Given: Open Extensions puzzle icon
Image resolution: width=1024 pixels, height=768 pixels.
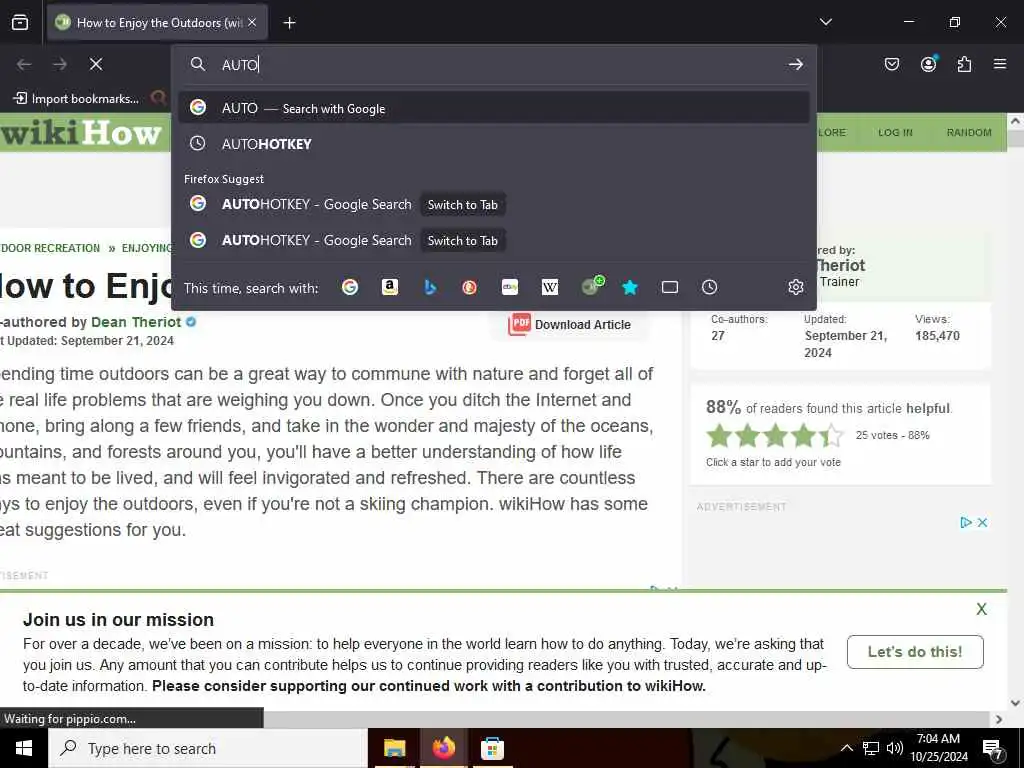Looking at the screenshot, I should point(964,64).
